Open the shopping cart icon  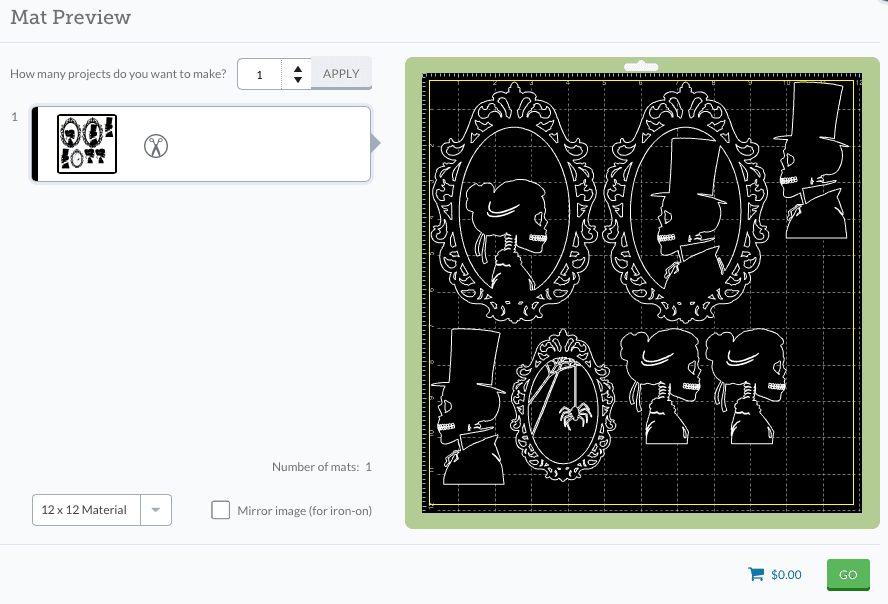(x=756, y=574)
